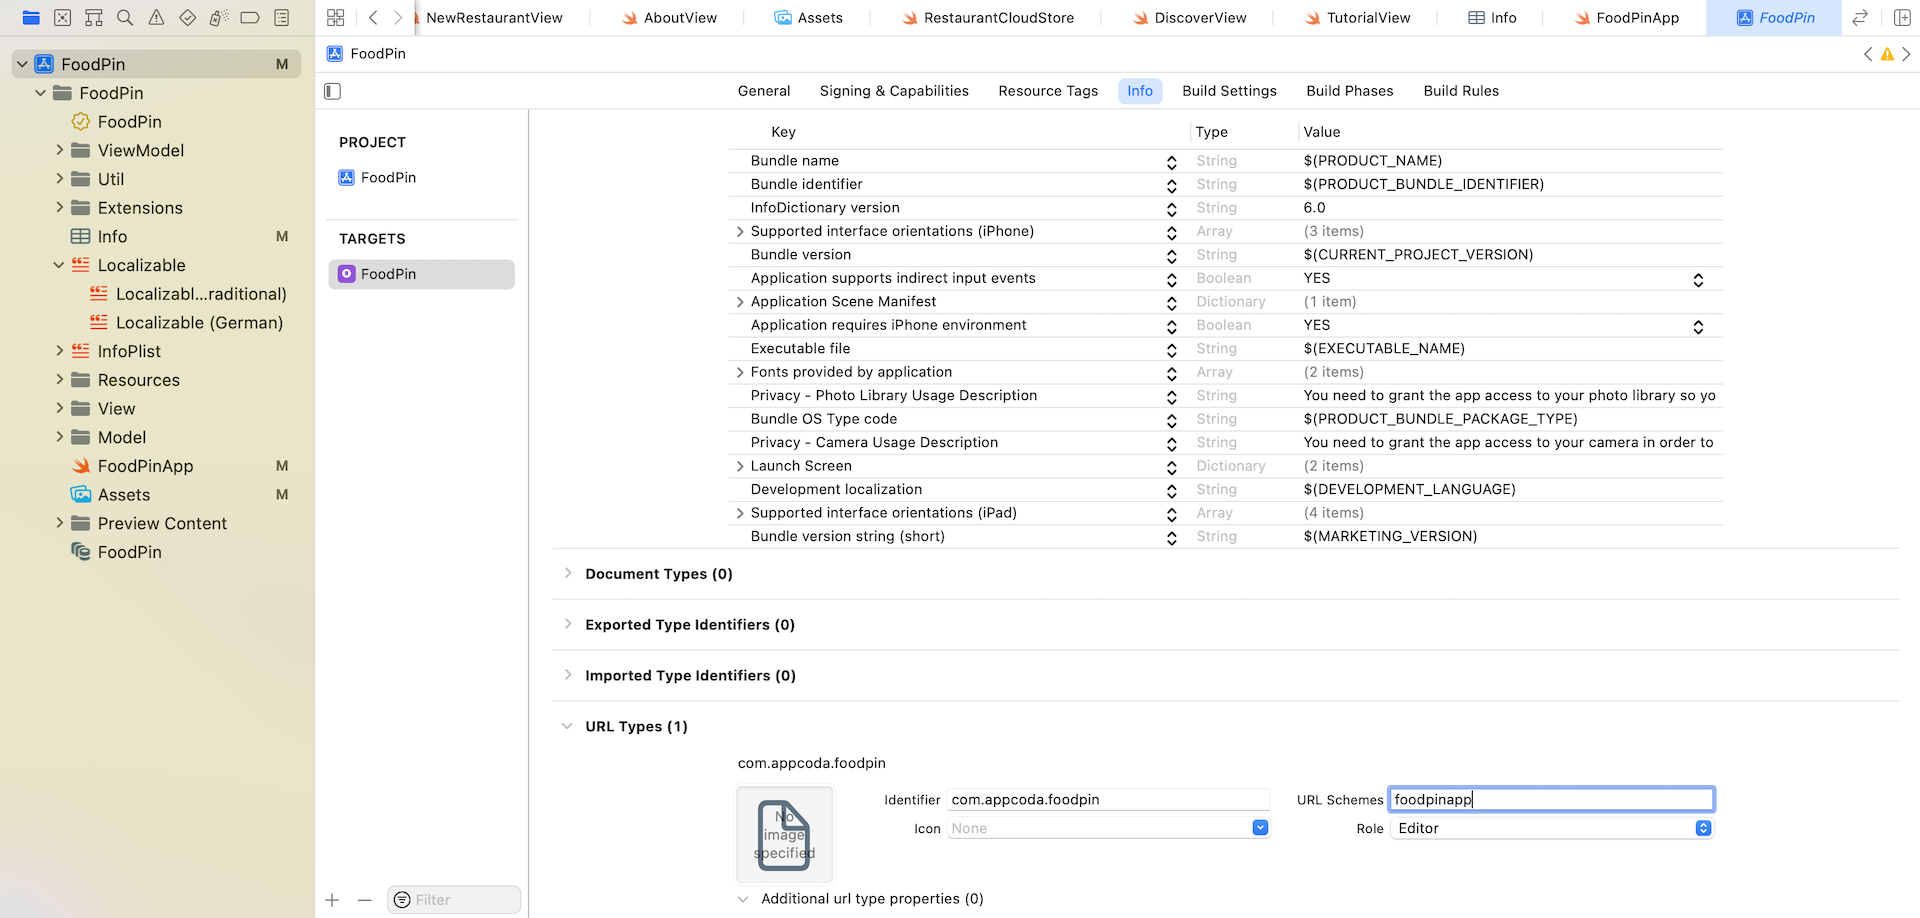1920x918 pixels.
Task: Add a new editor pane
Action: point(1903,17)
